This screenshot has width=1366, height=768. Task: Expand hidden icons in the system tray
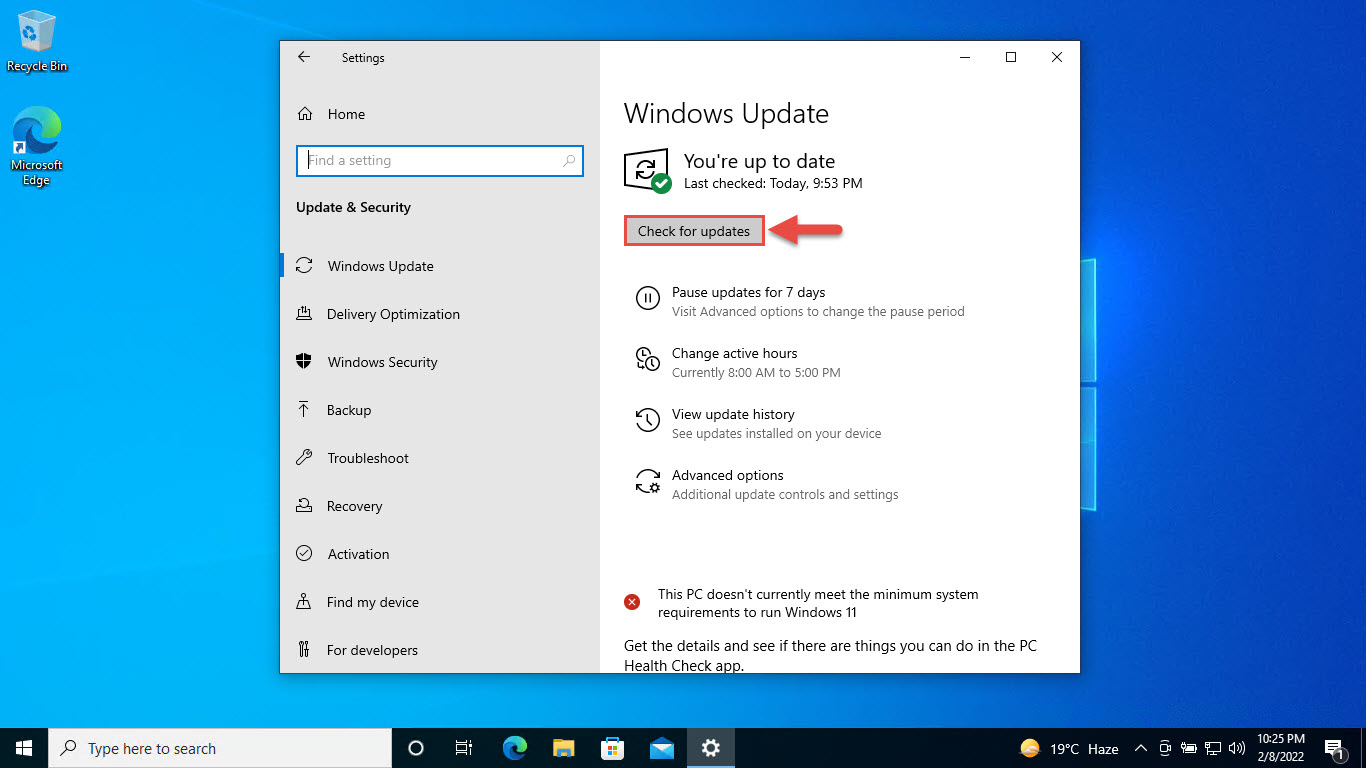click(x=1140, y=747)
